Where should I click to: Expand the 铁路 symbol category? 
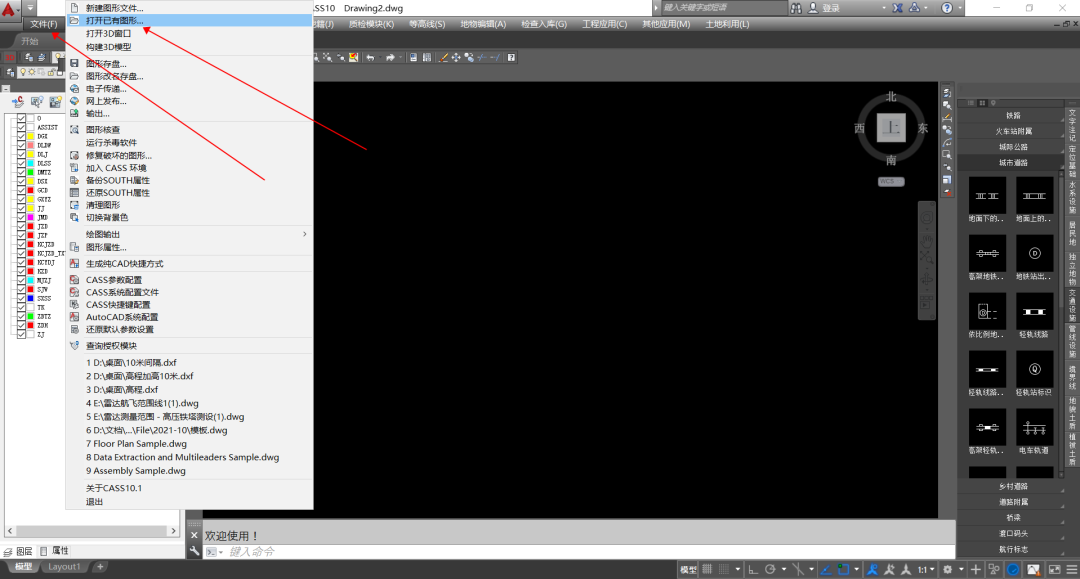click(x=1012, y=116)
